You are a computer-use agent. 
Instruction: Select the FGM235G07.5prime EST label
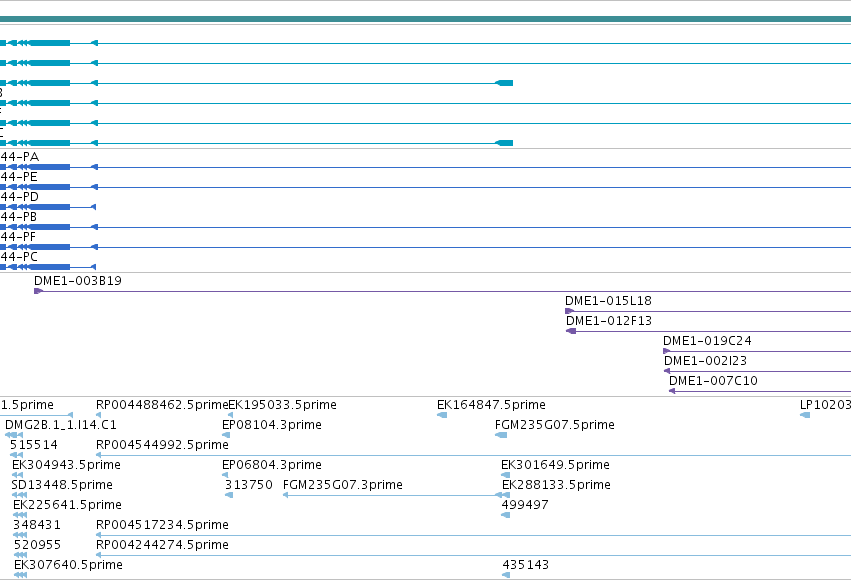pos(554,425)
